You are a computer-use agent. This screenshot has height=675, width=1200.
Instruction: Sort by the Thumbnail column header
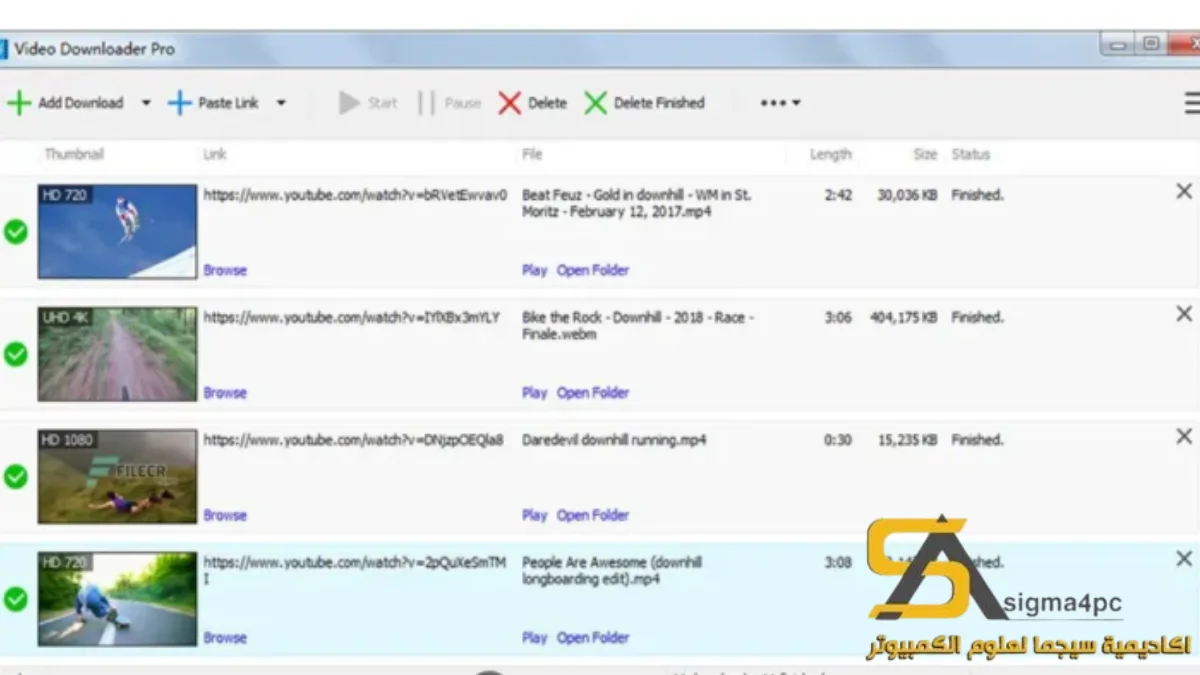74,154
